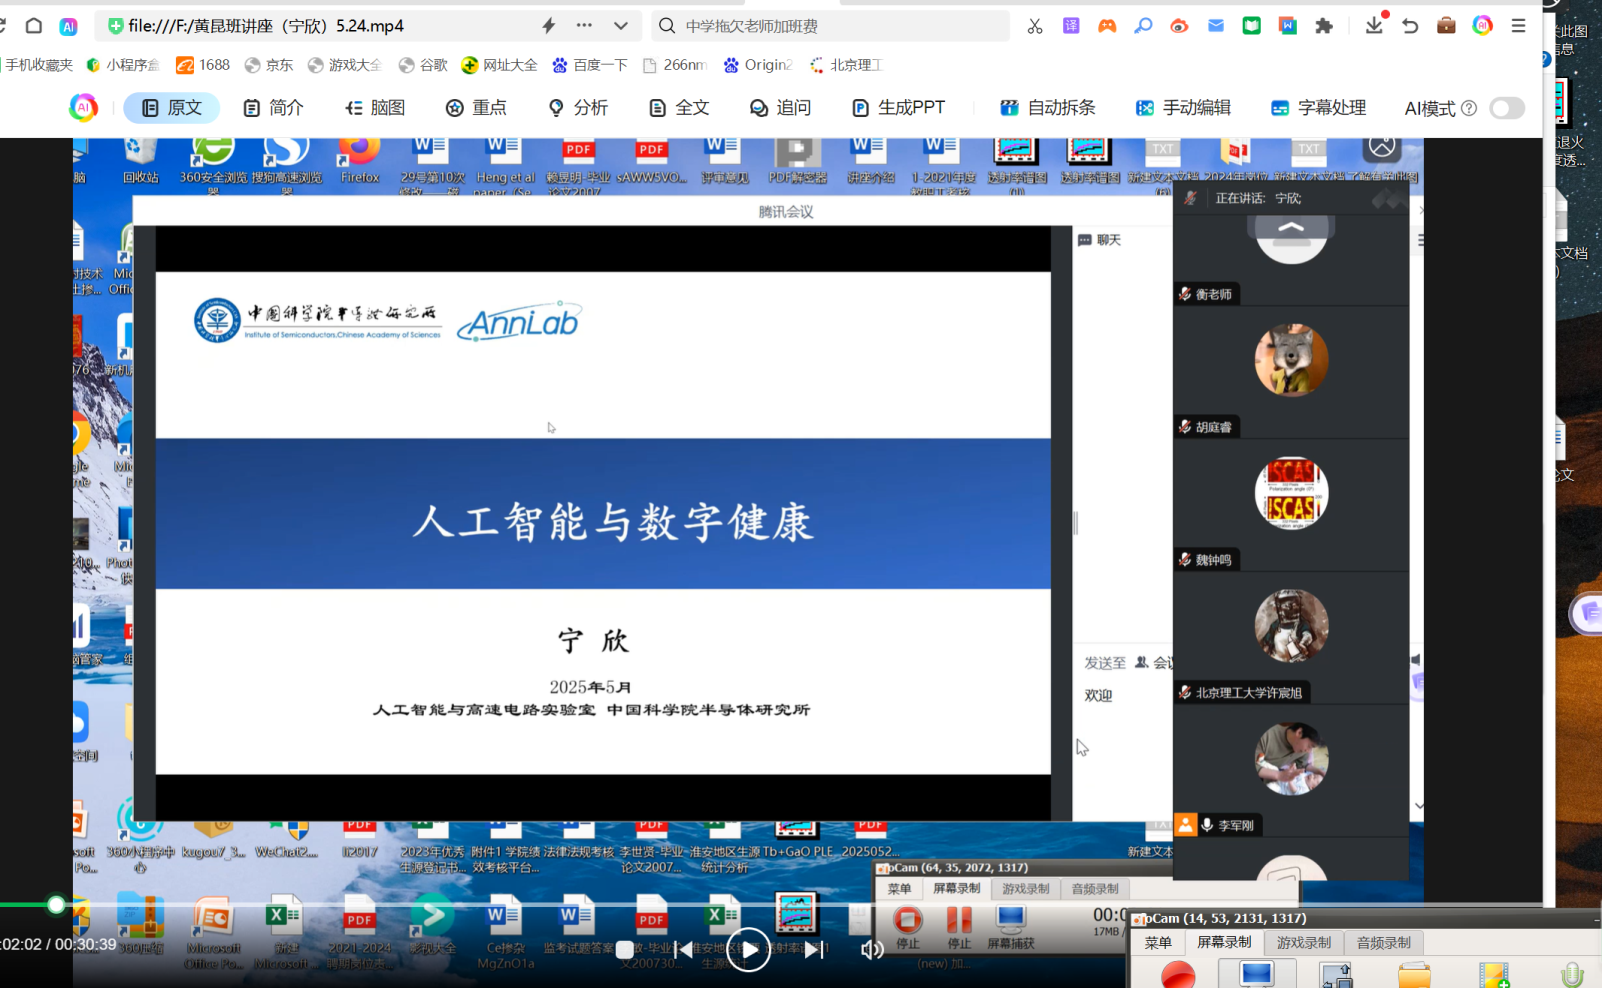Open the puzzle-piece extensions icon

1324,26
